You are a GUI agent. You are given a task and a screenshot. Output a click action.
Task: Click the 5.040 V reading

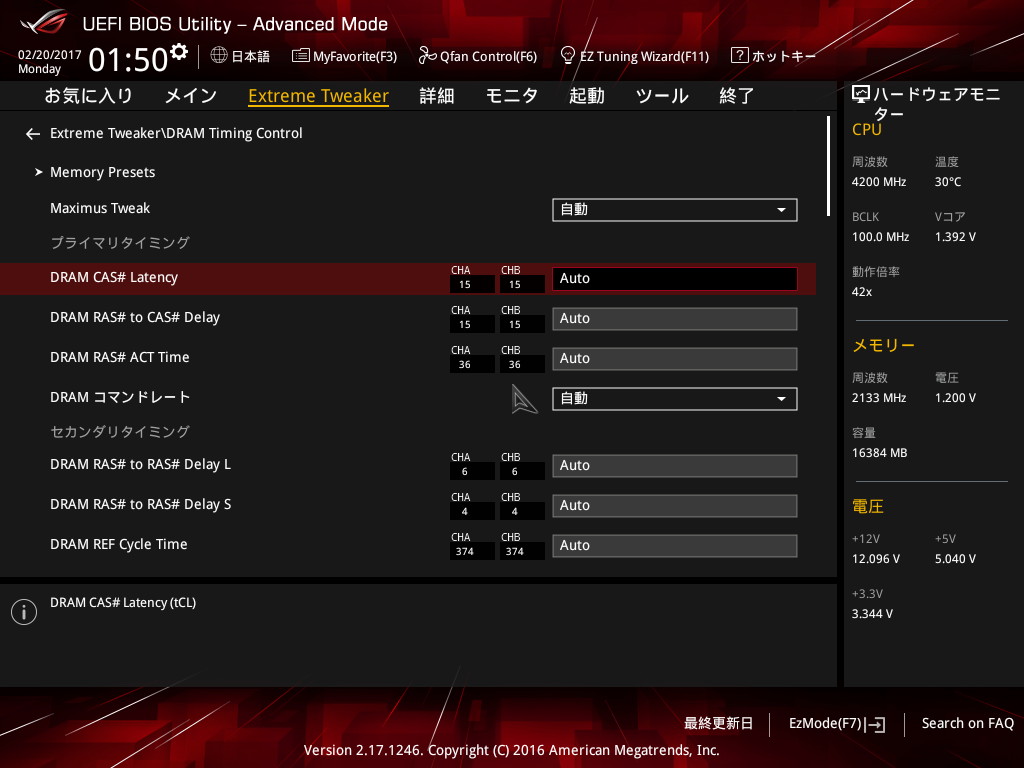coord(955,559)
